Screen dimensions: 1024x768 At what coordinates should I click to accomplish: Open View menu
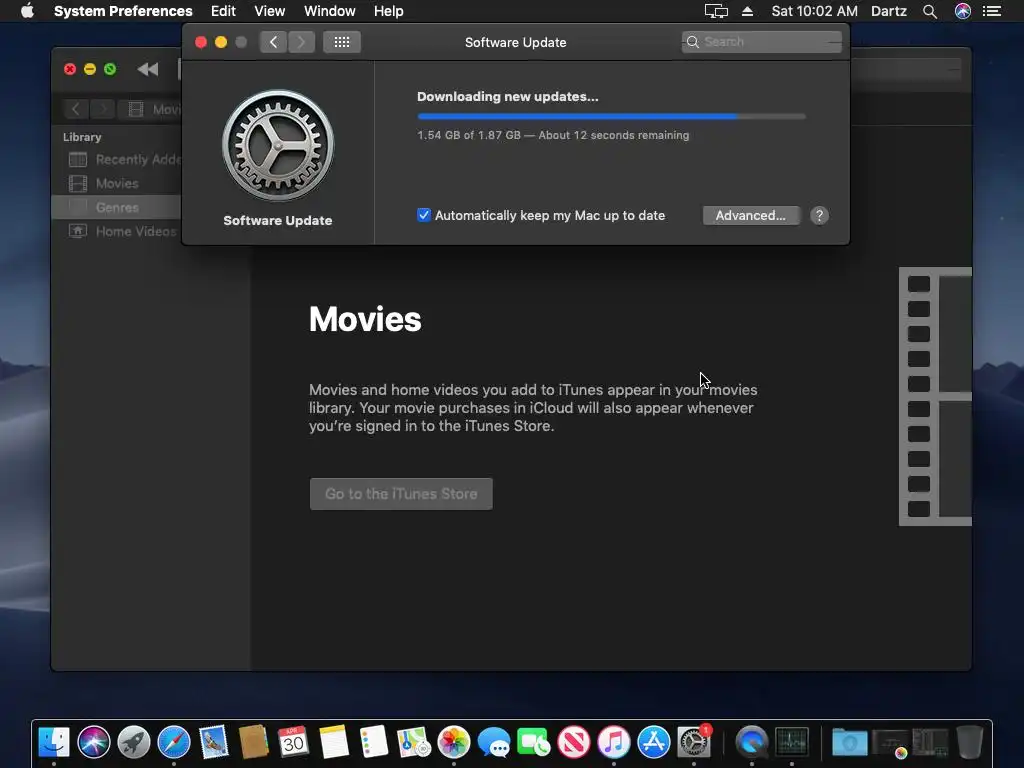point(270,11)
